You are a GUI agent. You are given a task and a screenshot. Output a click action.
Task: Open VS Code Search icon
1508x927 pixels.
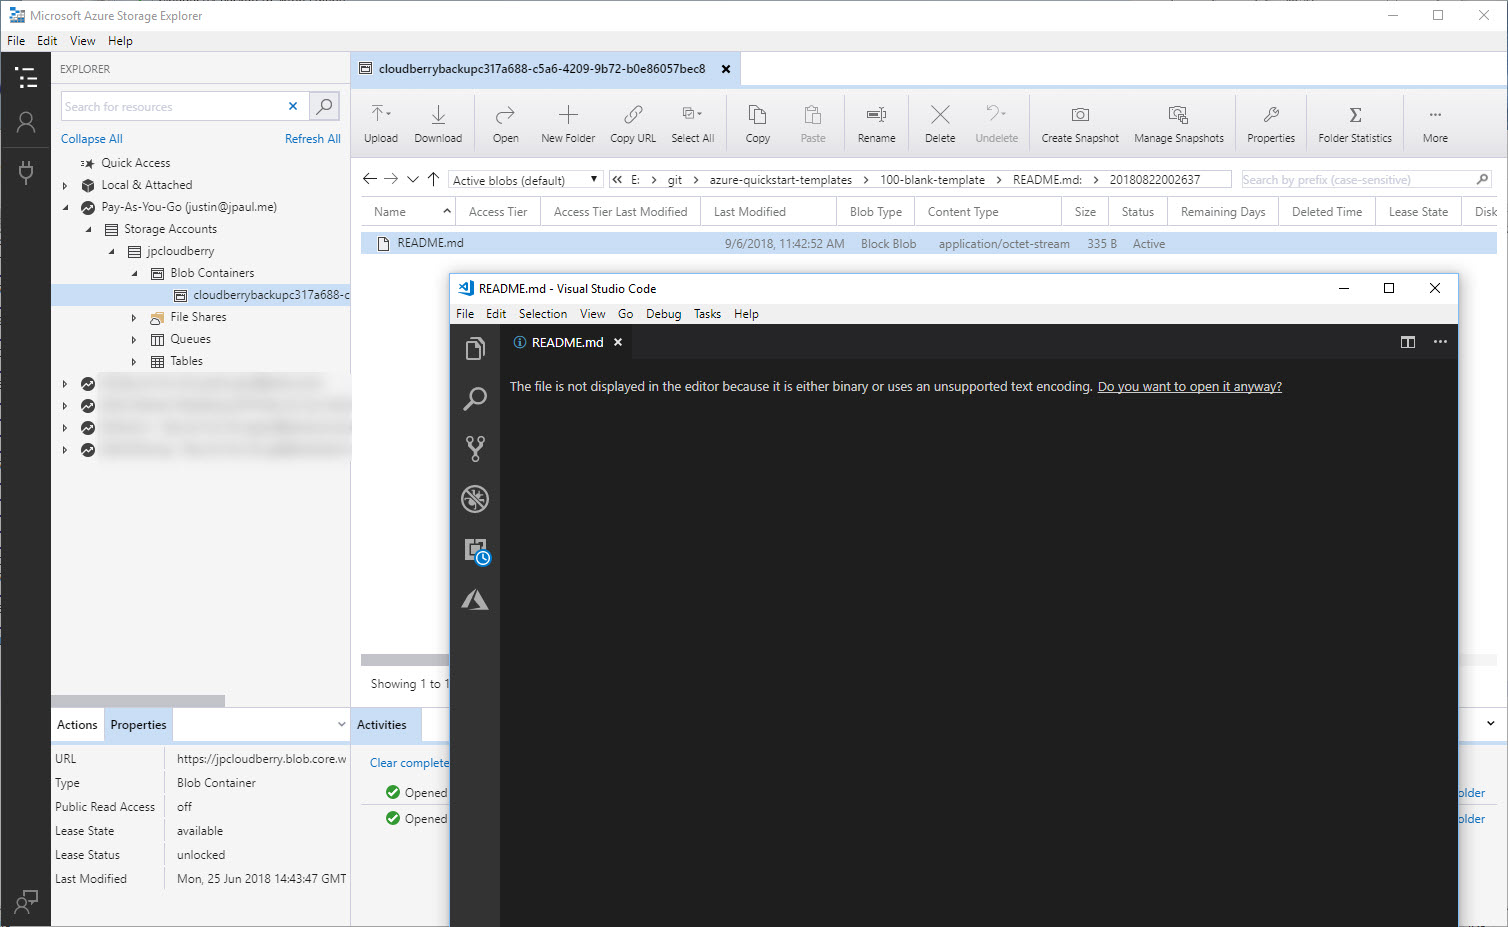[475, 398]
